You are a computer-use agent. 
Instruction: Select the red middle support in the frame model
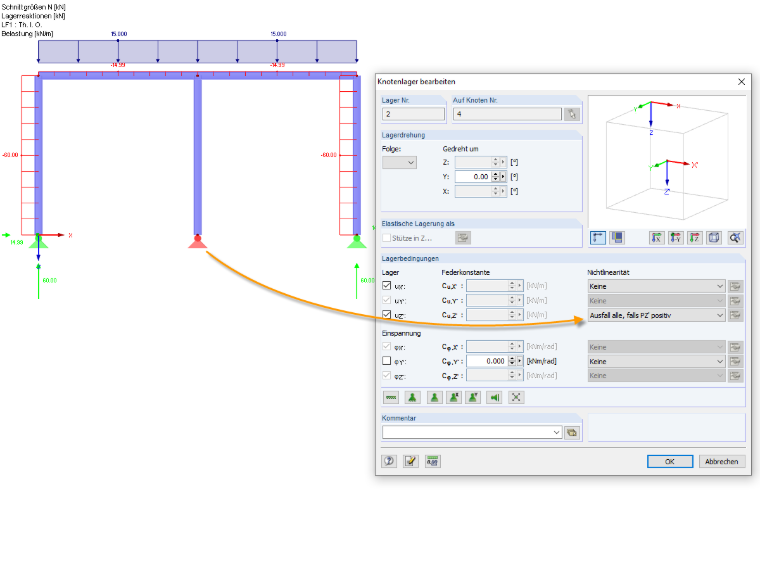(x=197, y=241)
